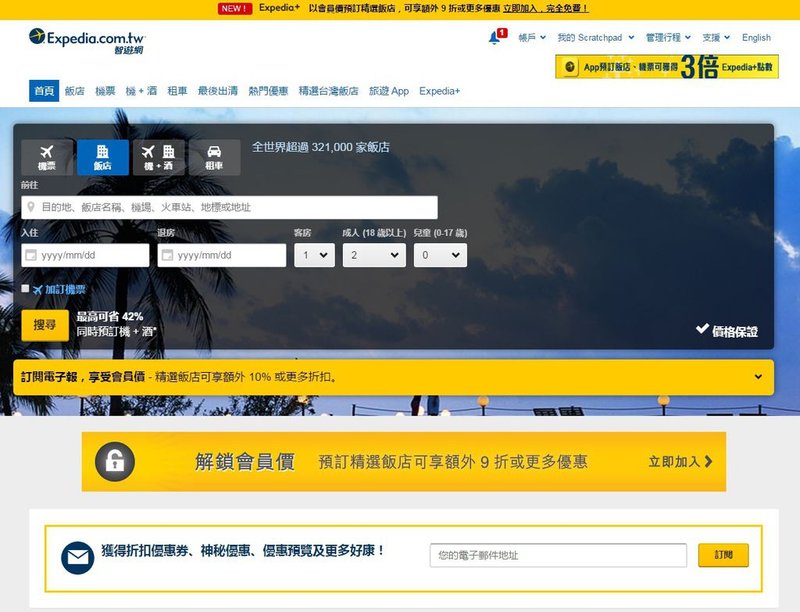The height and width of the screenshot is (612, 800).
Task: Open 旅遊 App in the navigation bar
Action: pos(389,91)
